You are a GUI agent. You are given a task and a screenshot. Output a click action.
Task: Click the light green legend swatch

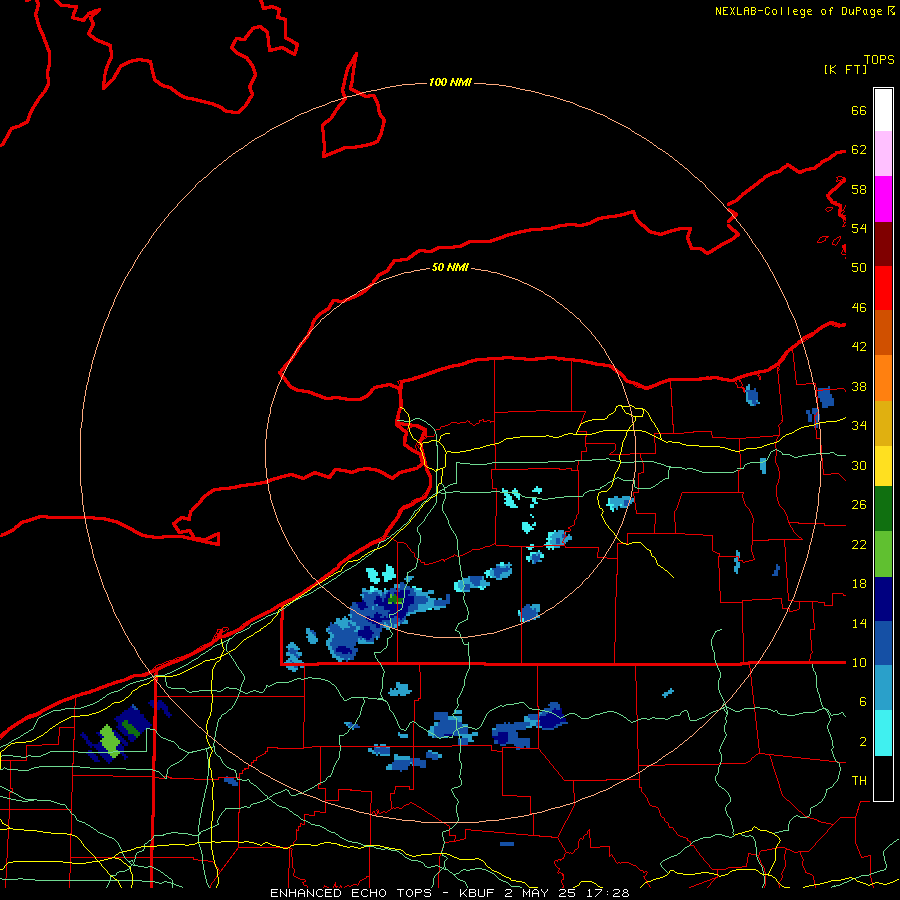tap(883, 554)
